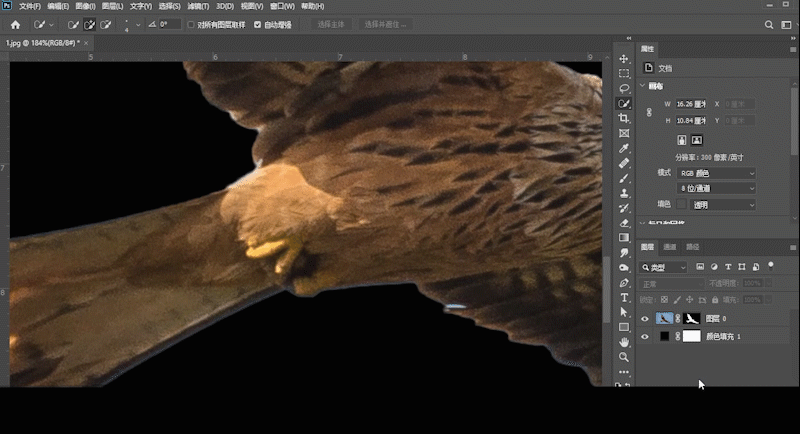Switch to the 通道 tab
Screen dimensions: 800x434
670,247
